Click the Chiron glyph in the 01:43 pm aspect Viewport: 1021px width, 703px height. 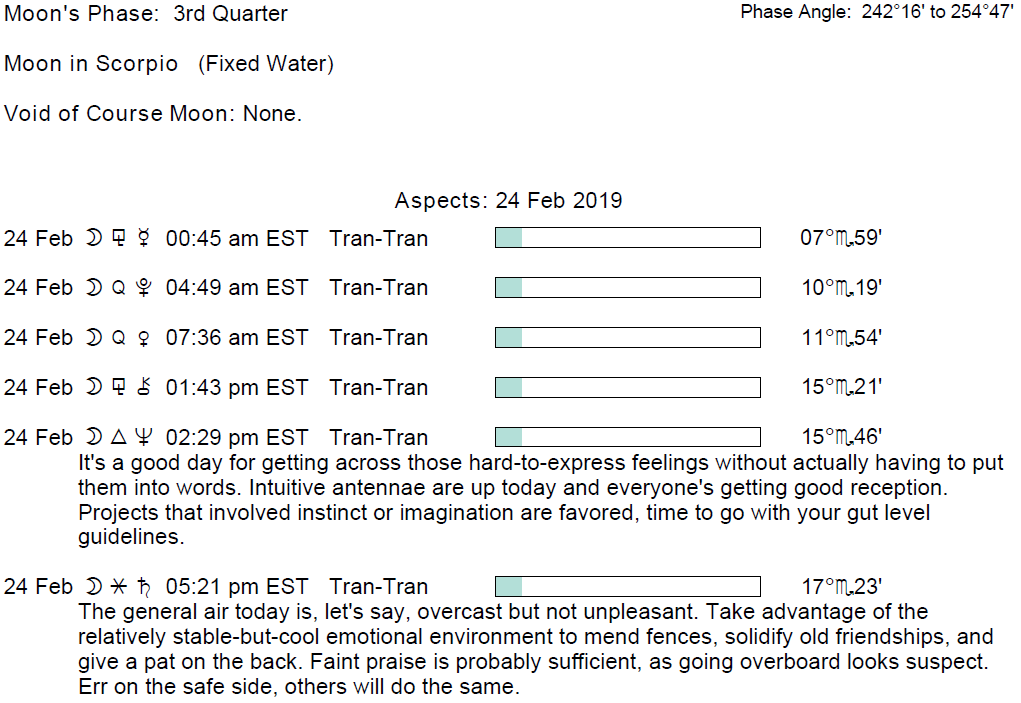[144, 388]
